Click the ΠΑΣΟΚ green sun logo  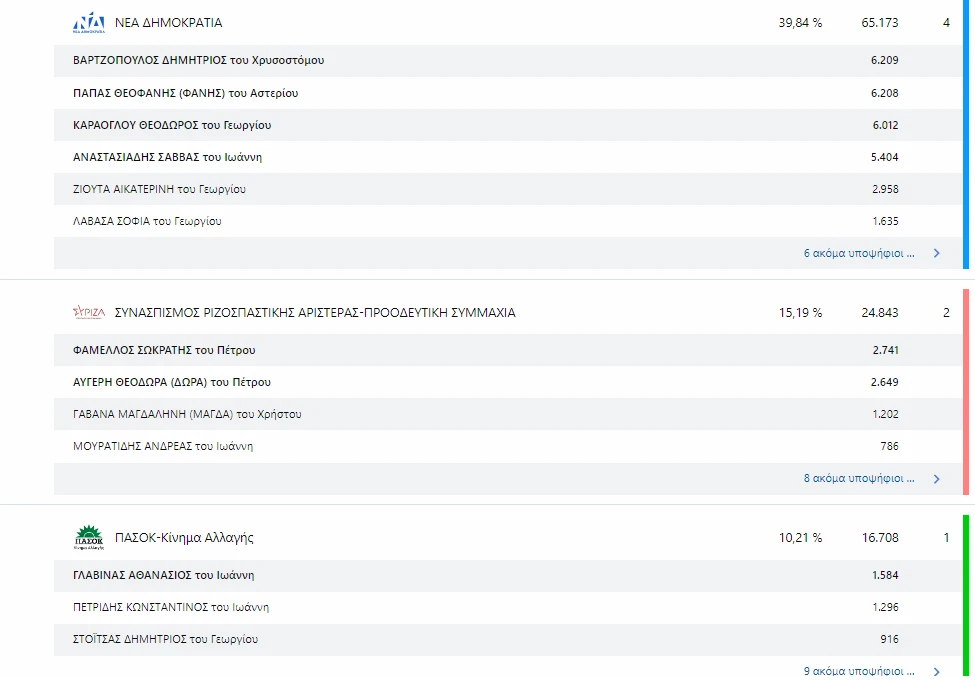pyautogui.click(x=88, y=538)
